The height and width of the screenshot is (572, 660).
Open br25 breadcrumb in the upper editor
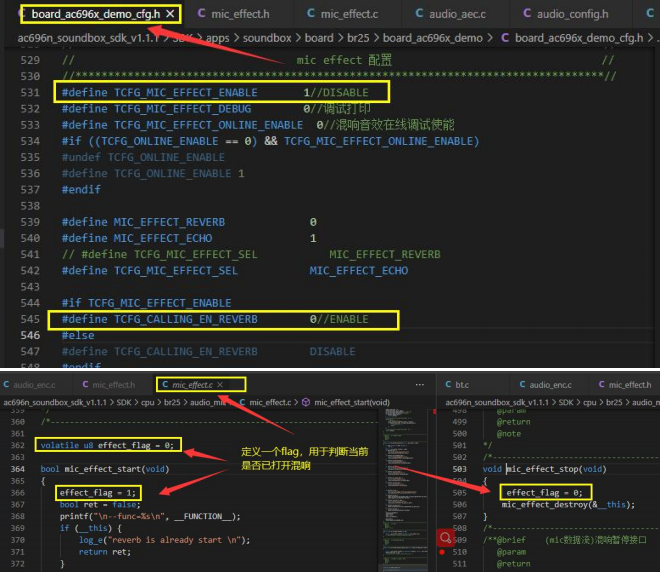358,38
